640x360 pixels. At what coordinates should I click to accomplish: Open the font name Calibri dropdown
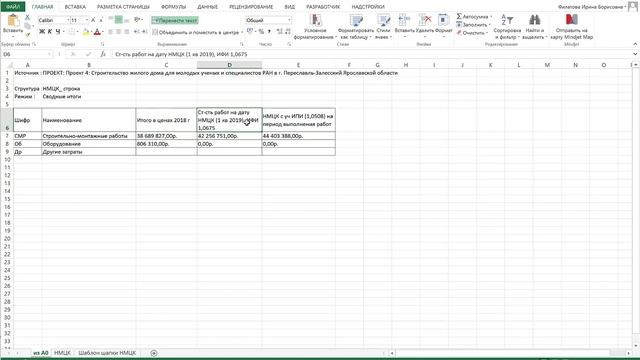[68, 20]
